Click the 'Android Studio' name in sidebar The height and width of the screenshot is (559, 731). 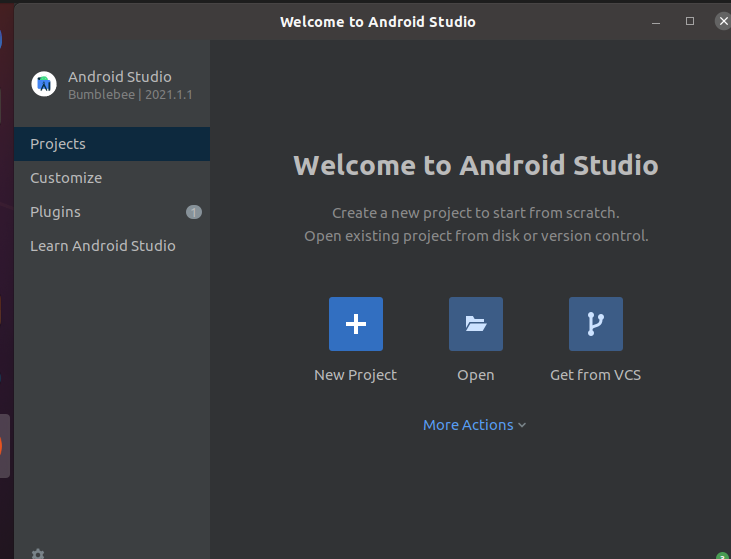(120, 77)
